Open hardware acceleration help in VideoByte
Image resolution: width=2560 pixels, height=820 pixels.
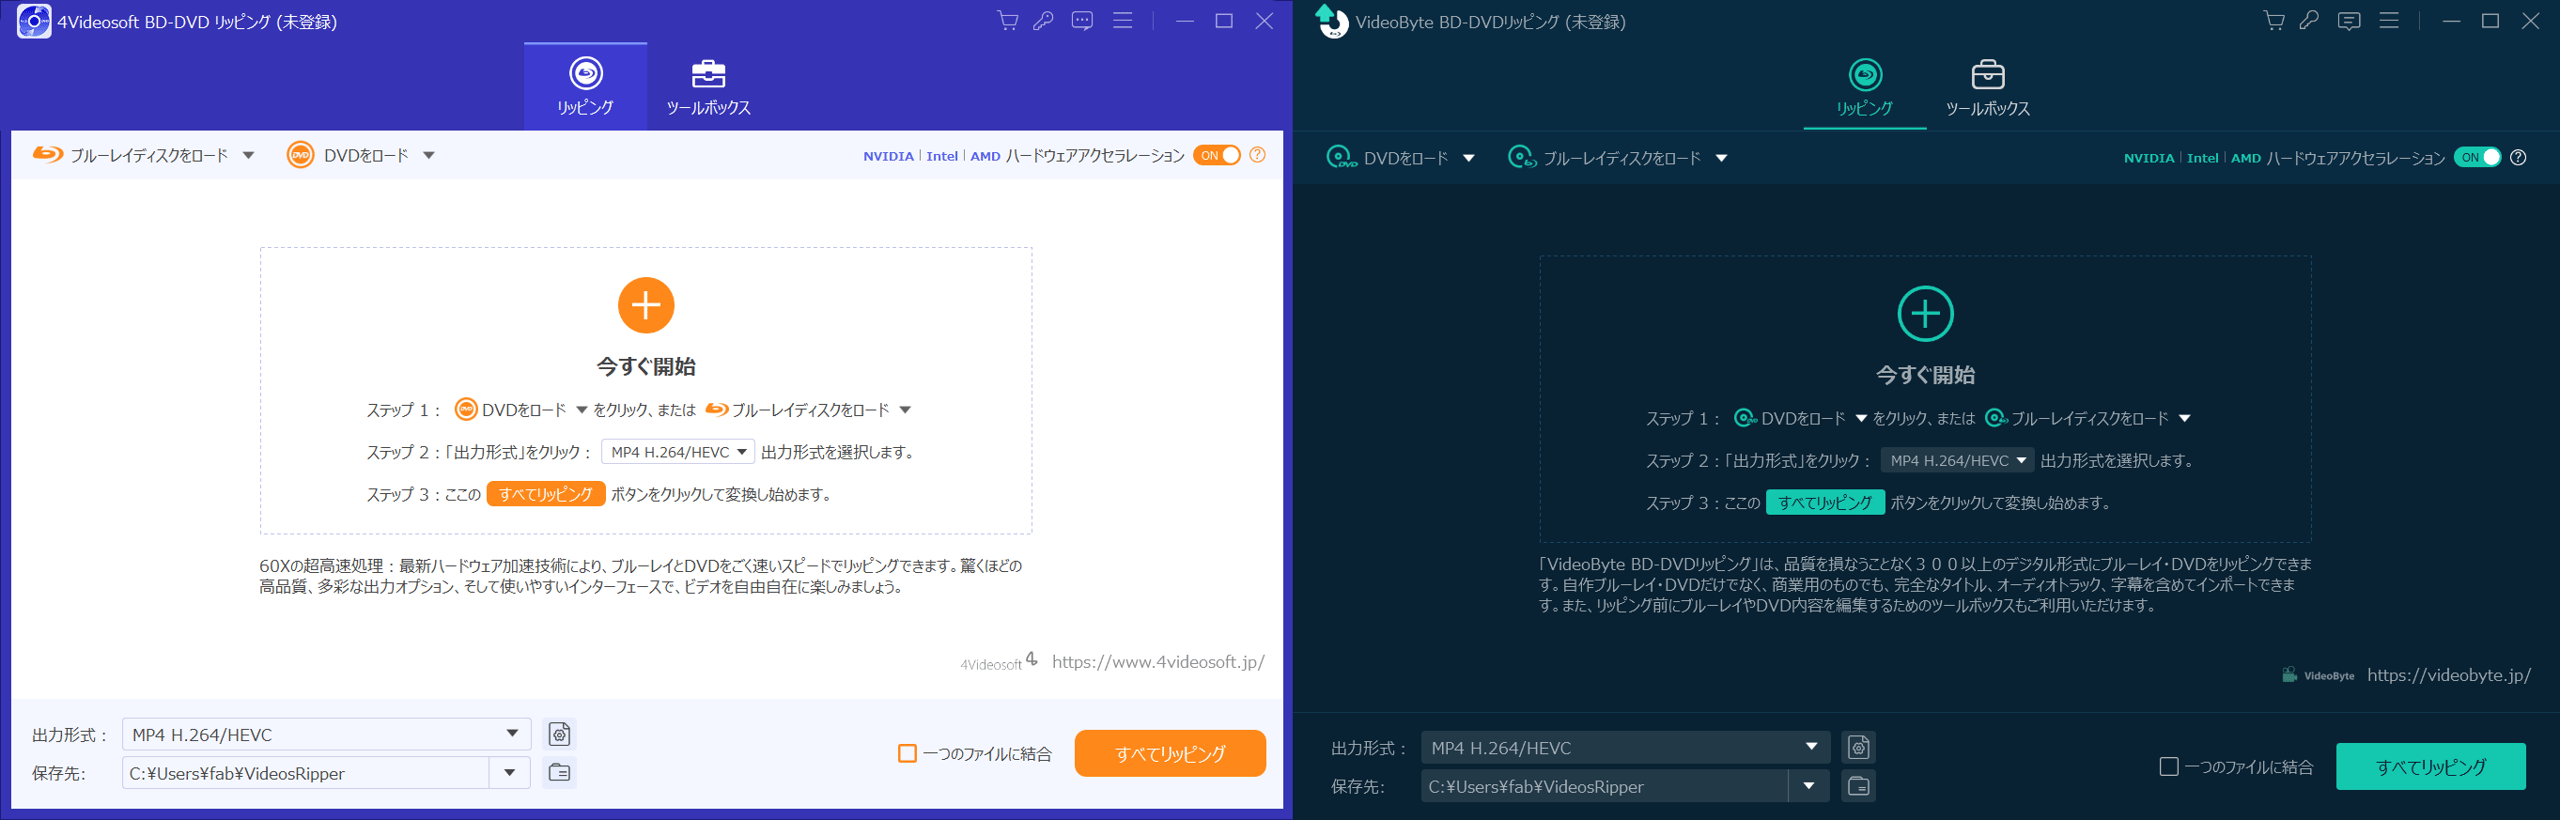tap(2519, 157)
